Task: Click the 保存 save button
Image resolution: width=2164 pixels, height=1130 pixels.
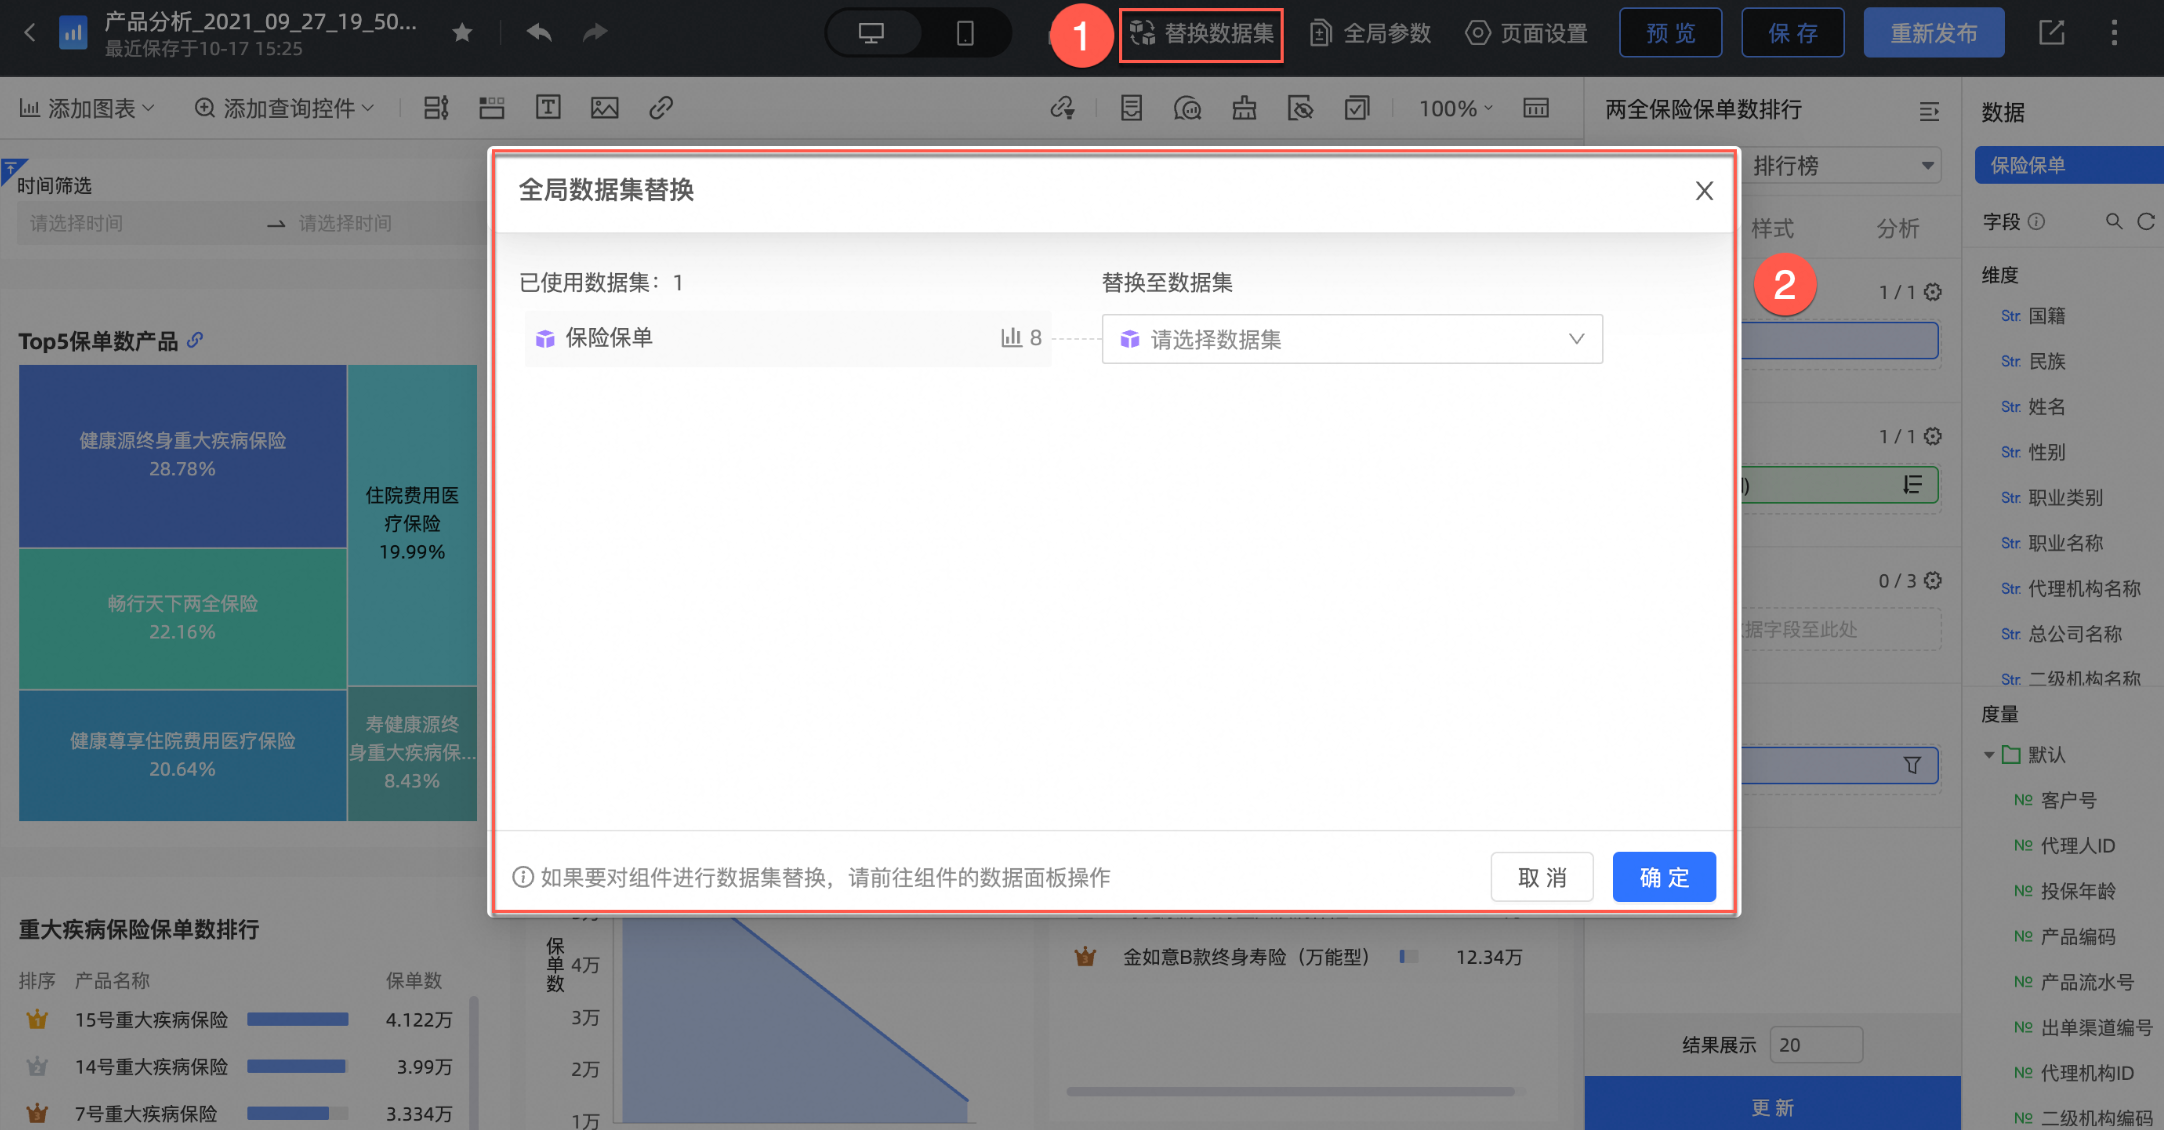Action: [1793, 33]
